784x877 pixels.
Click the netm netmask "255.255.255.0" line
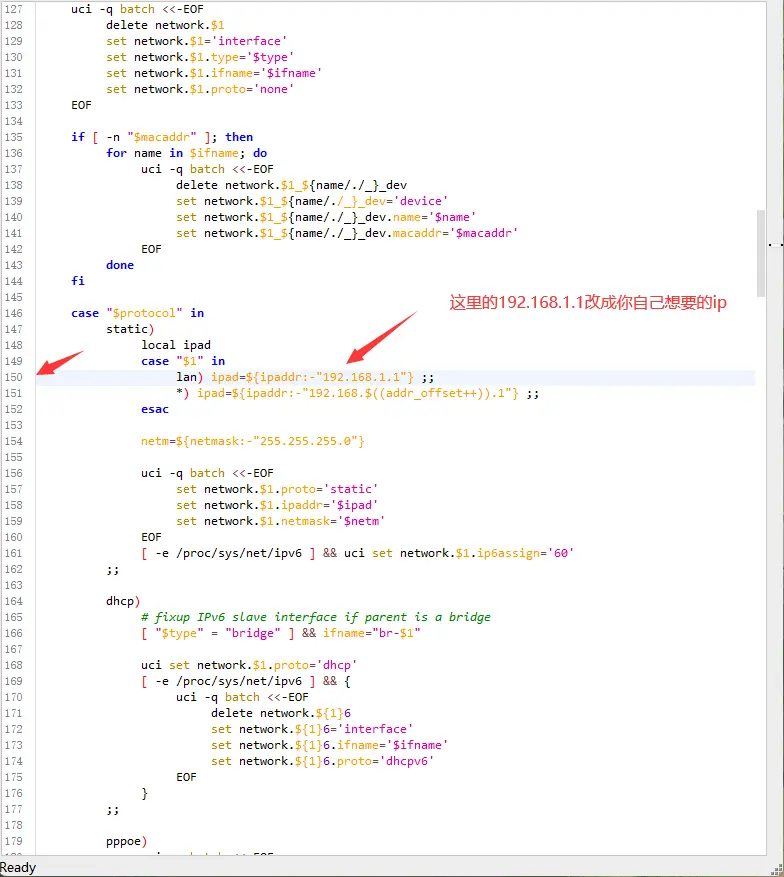tap(253, 442)
